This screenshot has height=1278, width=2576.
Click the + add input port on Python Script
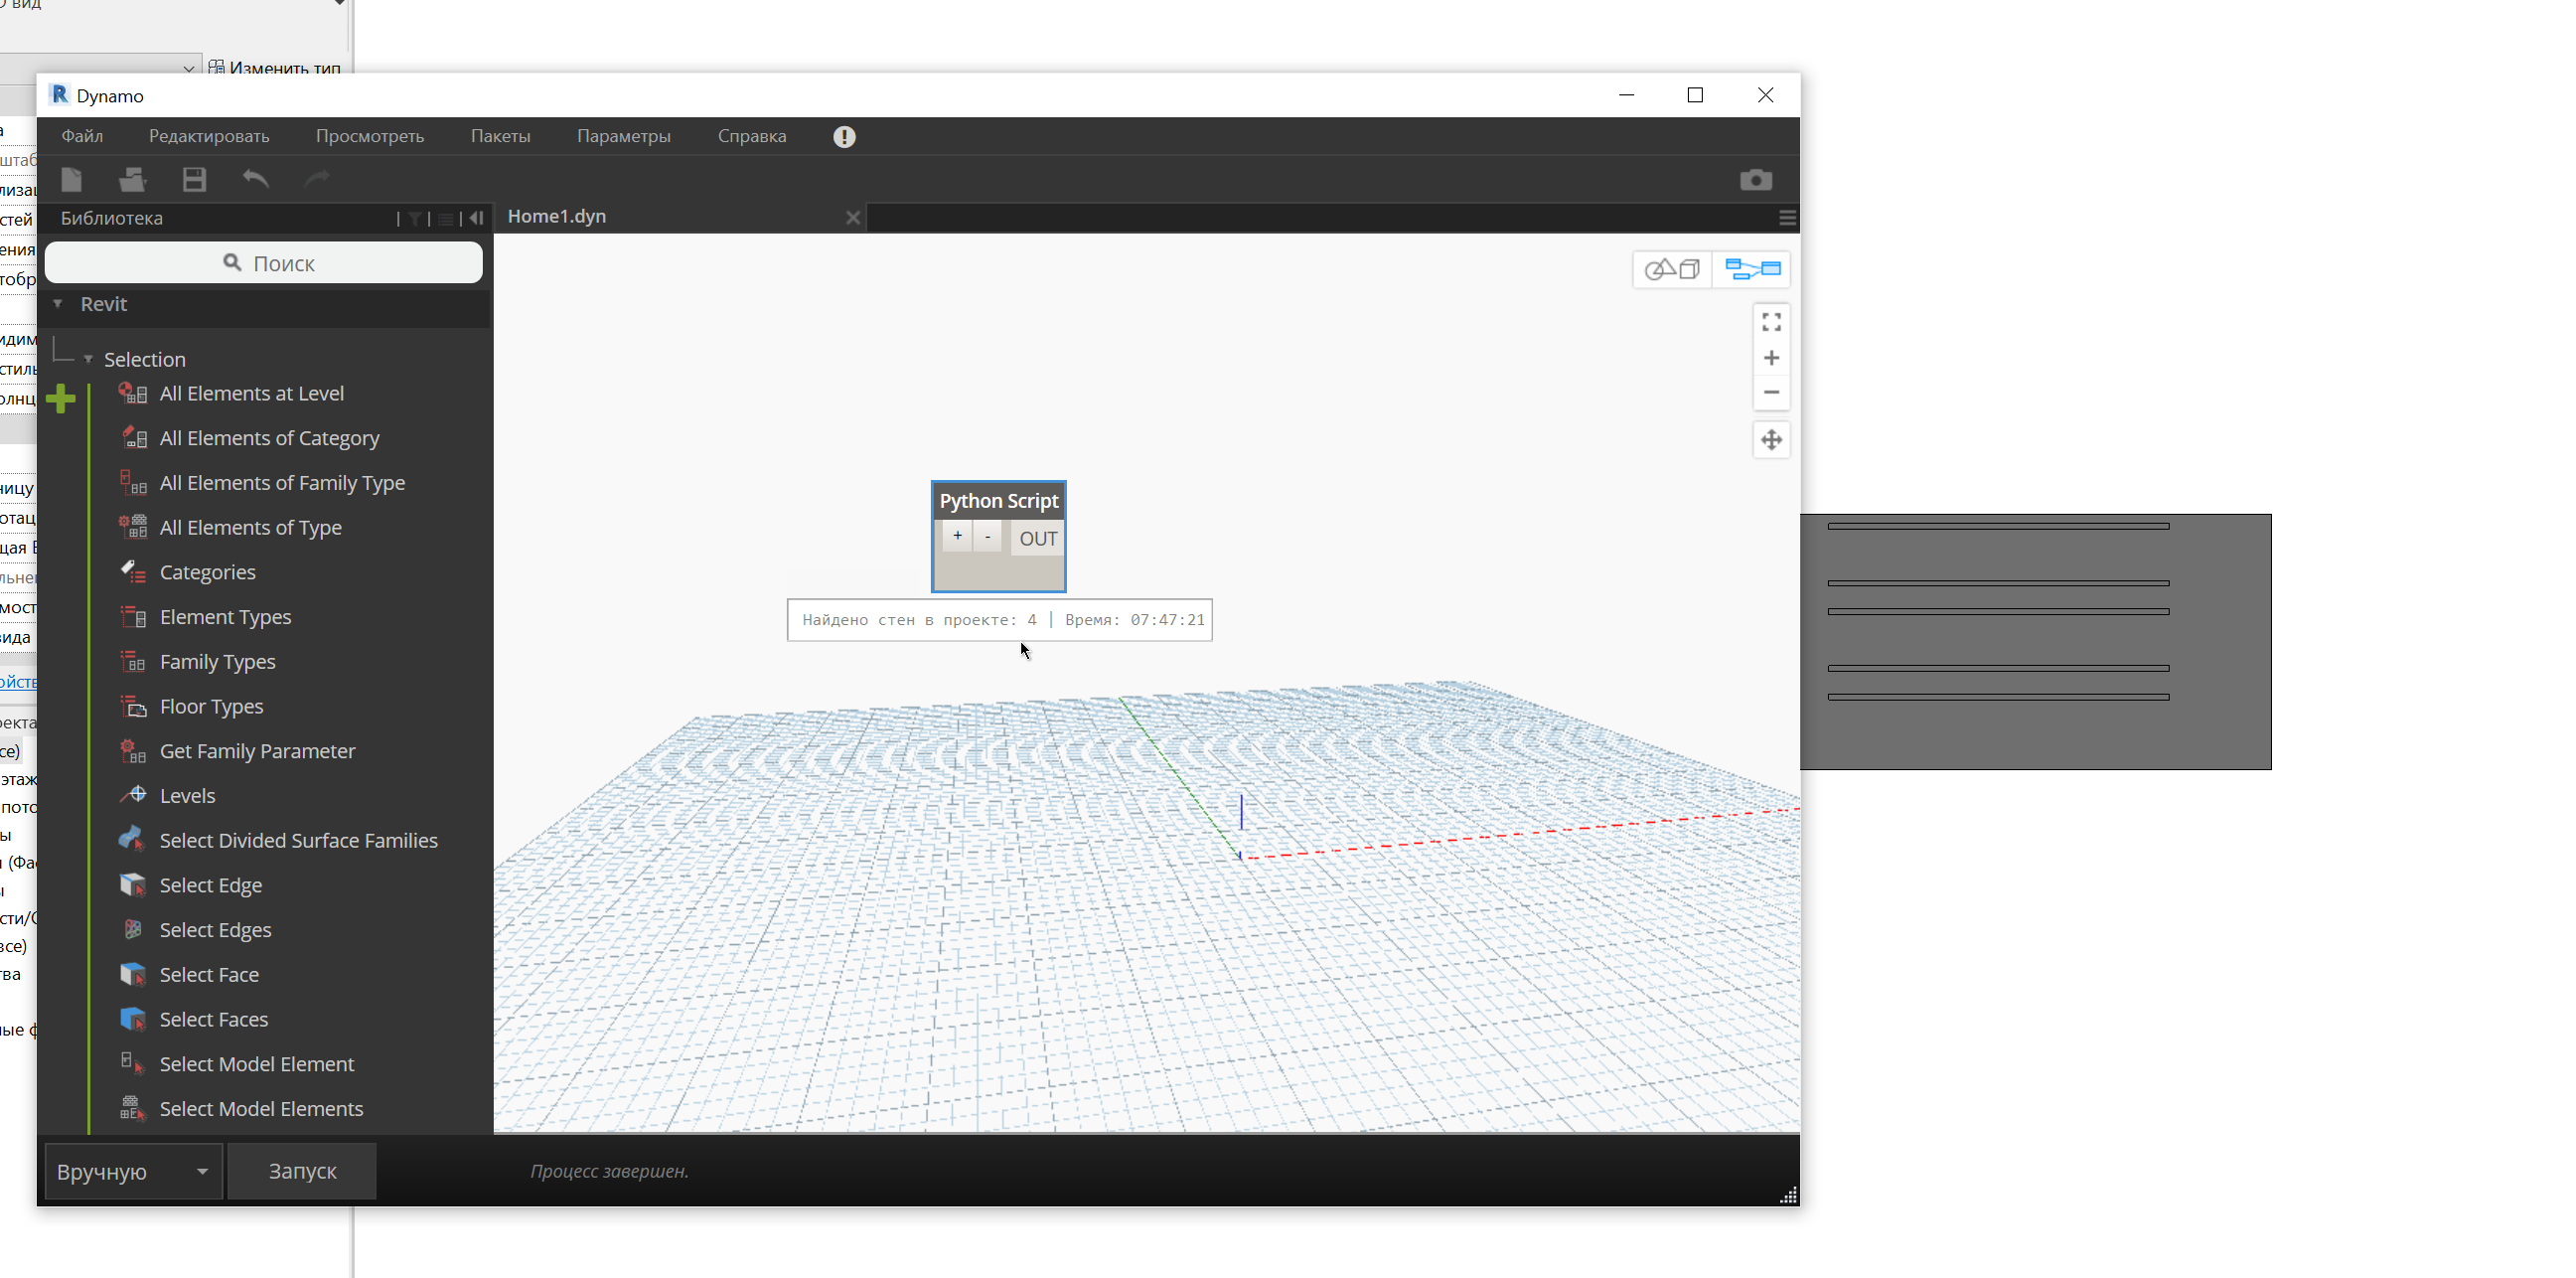point(957,537)
